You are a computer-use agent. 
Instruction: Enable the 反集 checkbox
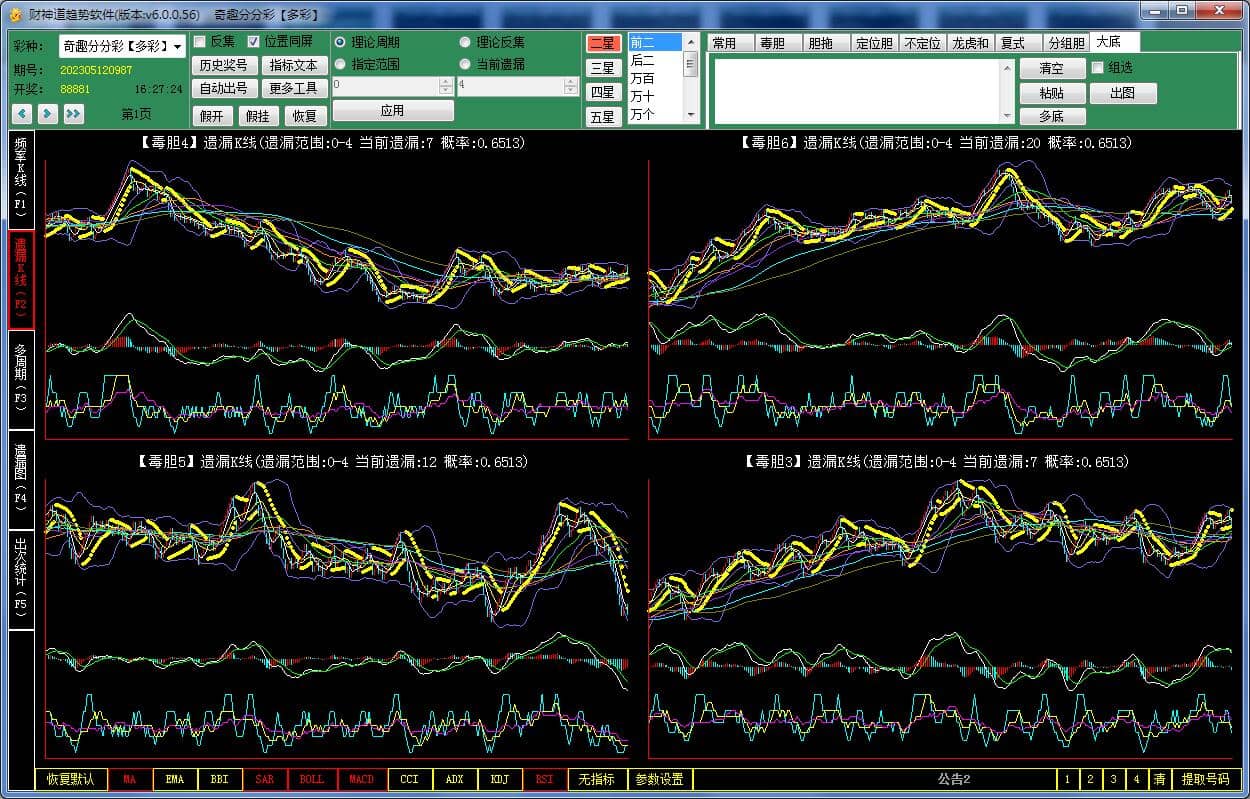(x=200, y=42)
